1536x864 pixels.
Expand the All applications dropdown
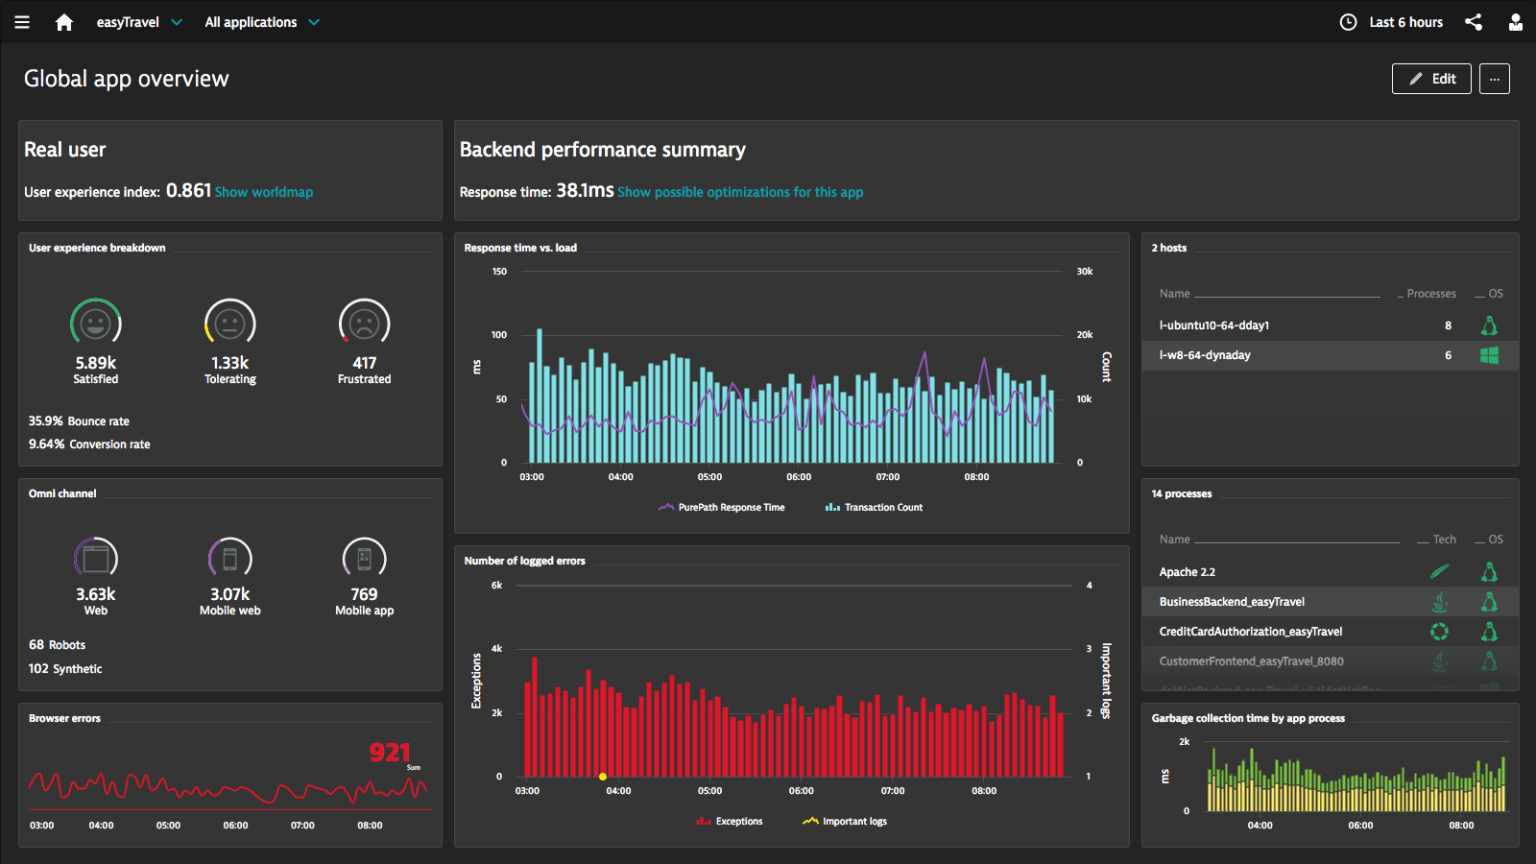(262, 21)
